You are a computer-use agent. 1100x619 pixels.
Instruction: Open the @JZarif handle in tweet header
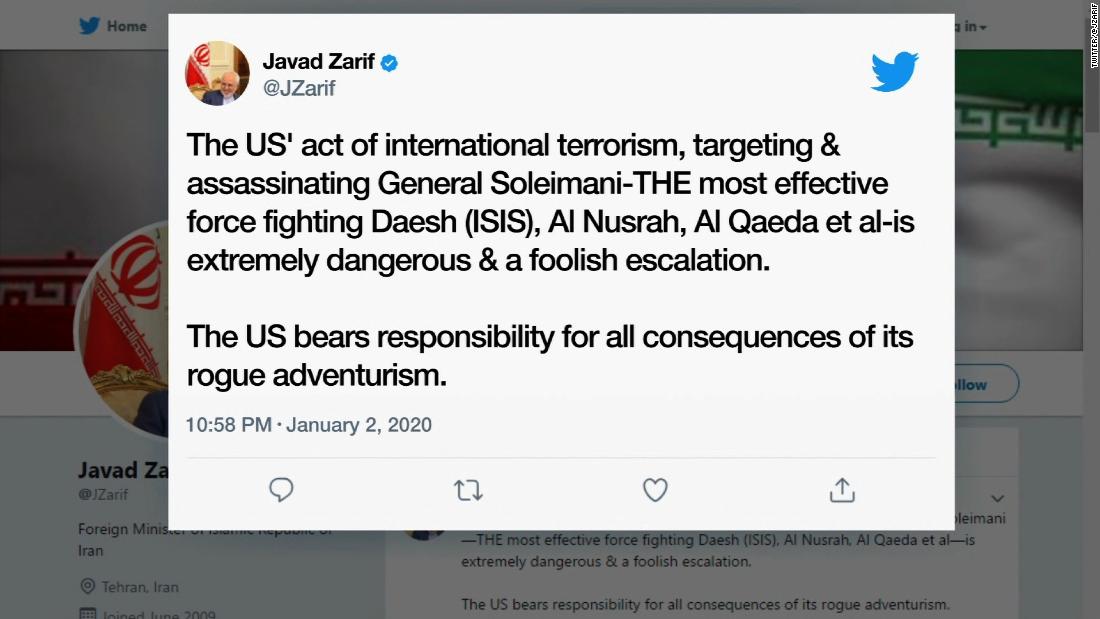coord(299,89)
